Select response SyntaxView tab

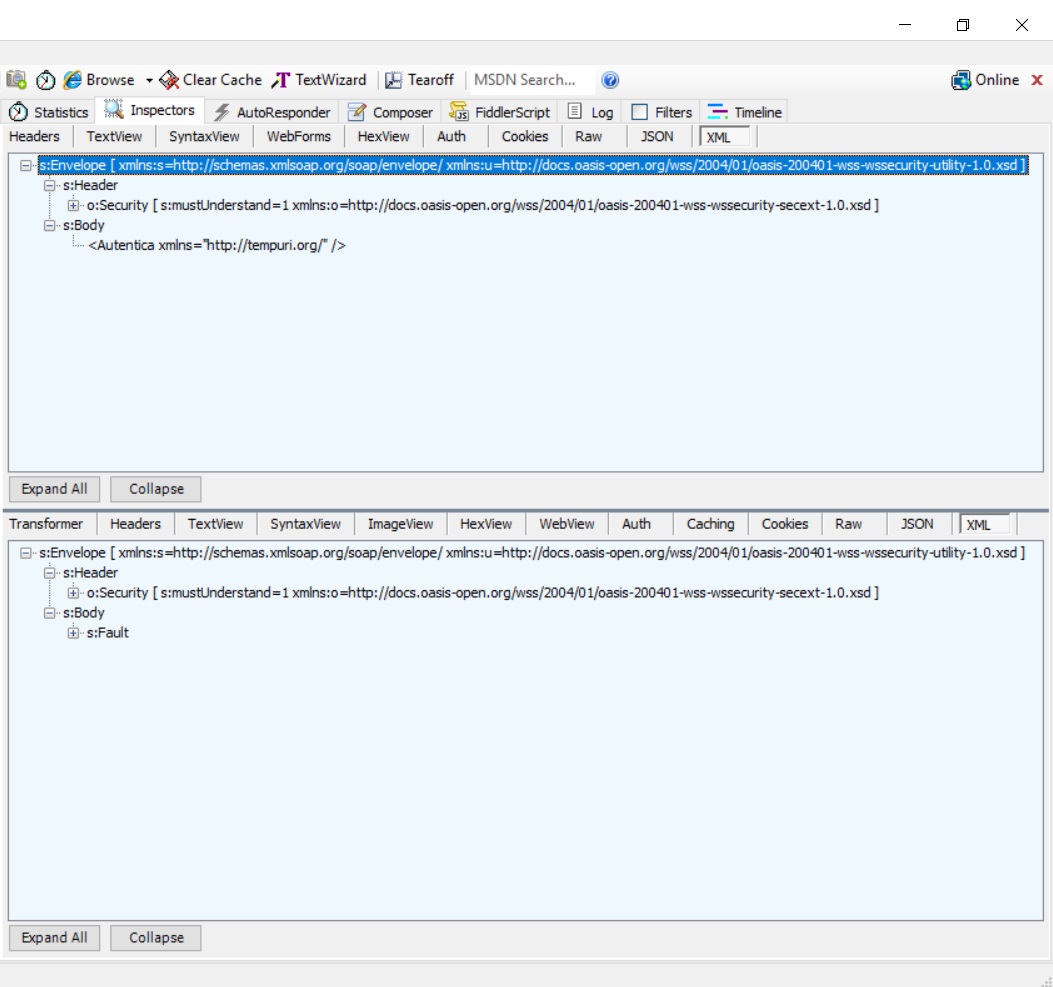(306, 524)
